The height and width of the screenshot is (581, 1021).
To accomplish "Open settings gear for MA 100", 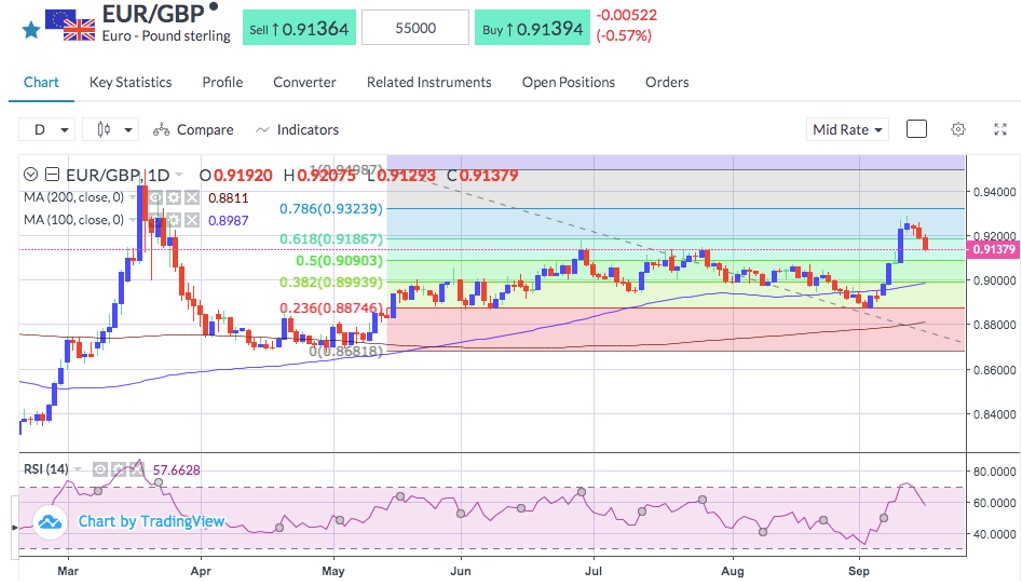I will click(173, 220).
